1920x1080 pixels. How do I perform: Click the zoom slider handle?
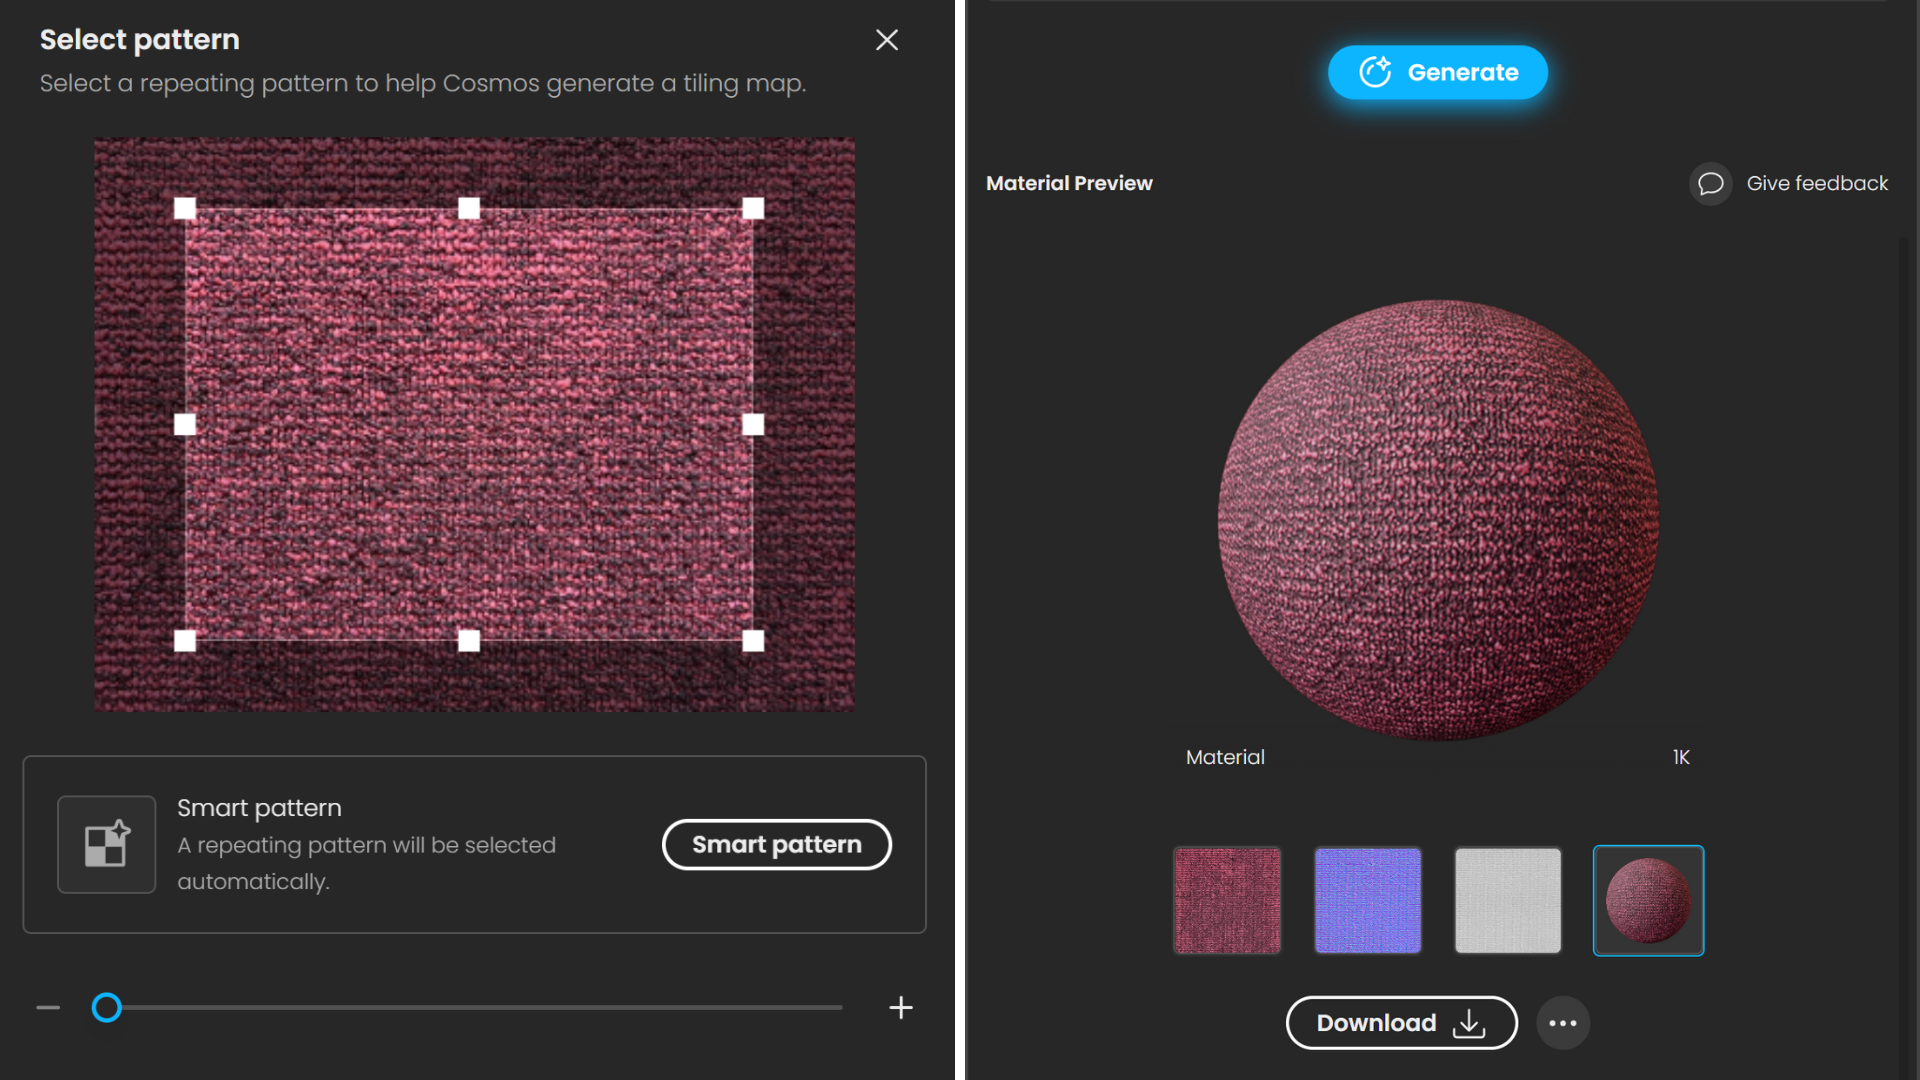pos(107,1007)
